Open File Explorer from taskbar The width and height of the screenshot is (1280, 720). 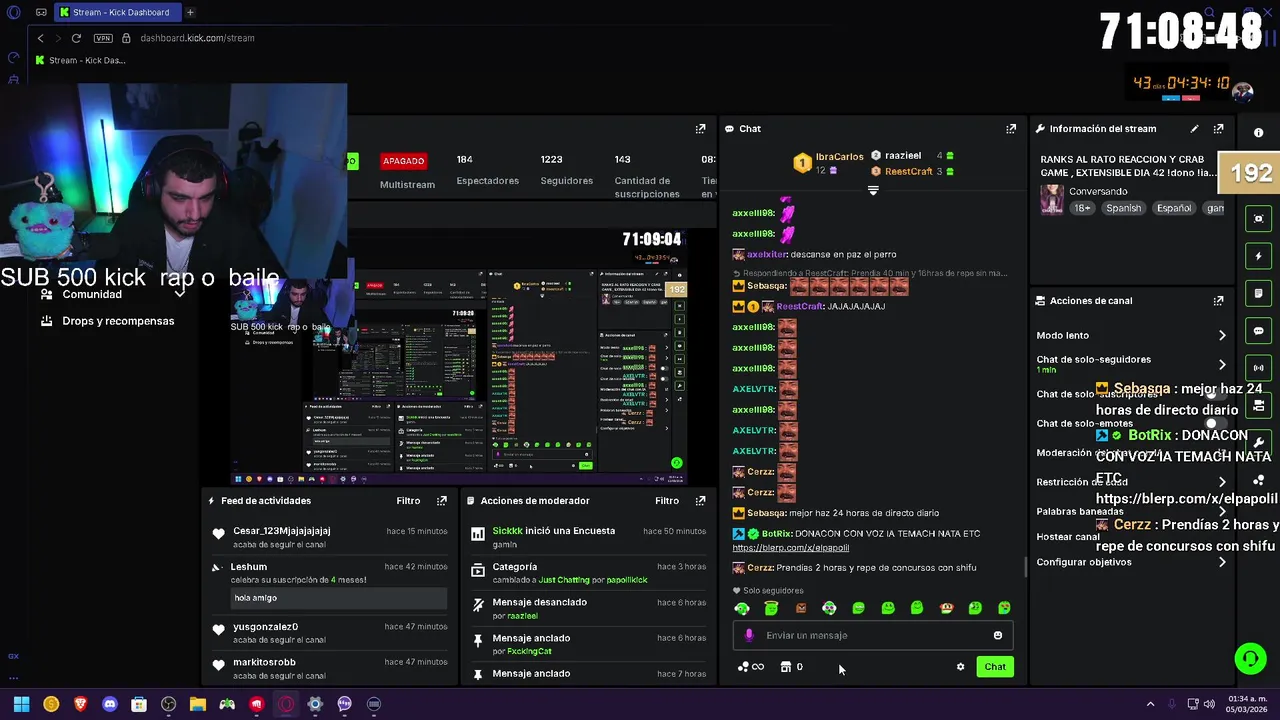(x=198, y=704)
